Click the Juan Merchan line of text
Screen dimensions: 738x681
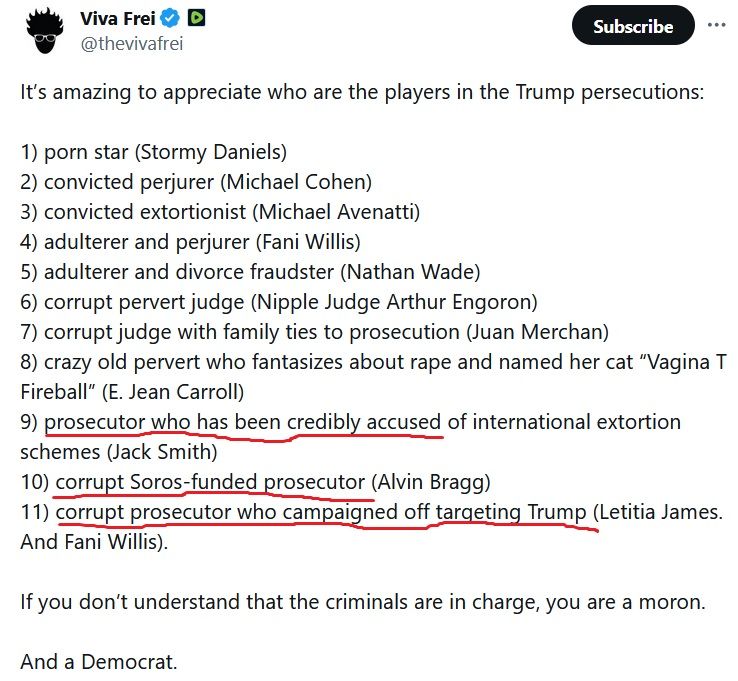315,331
